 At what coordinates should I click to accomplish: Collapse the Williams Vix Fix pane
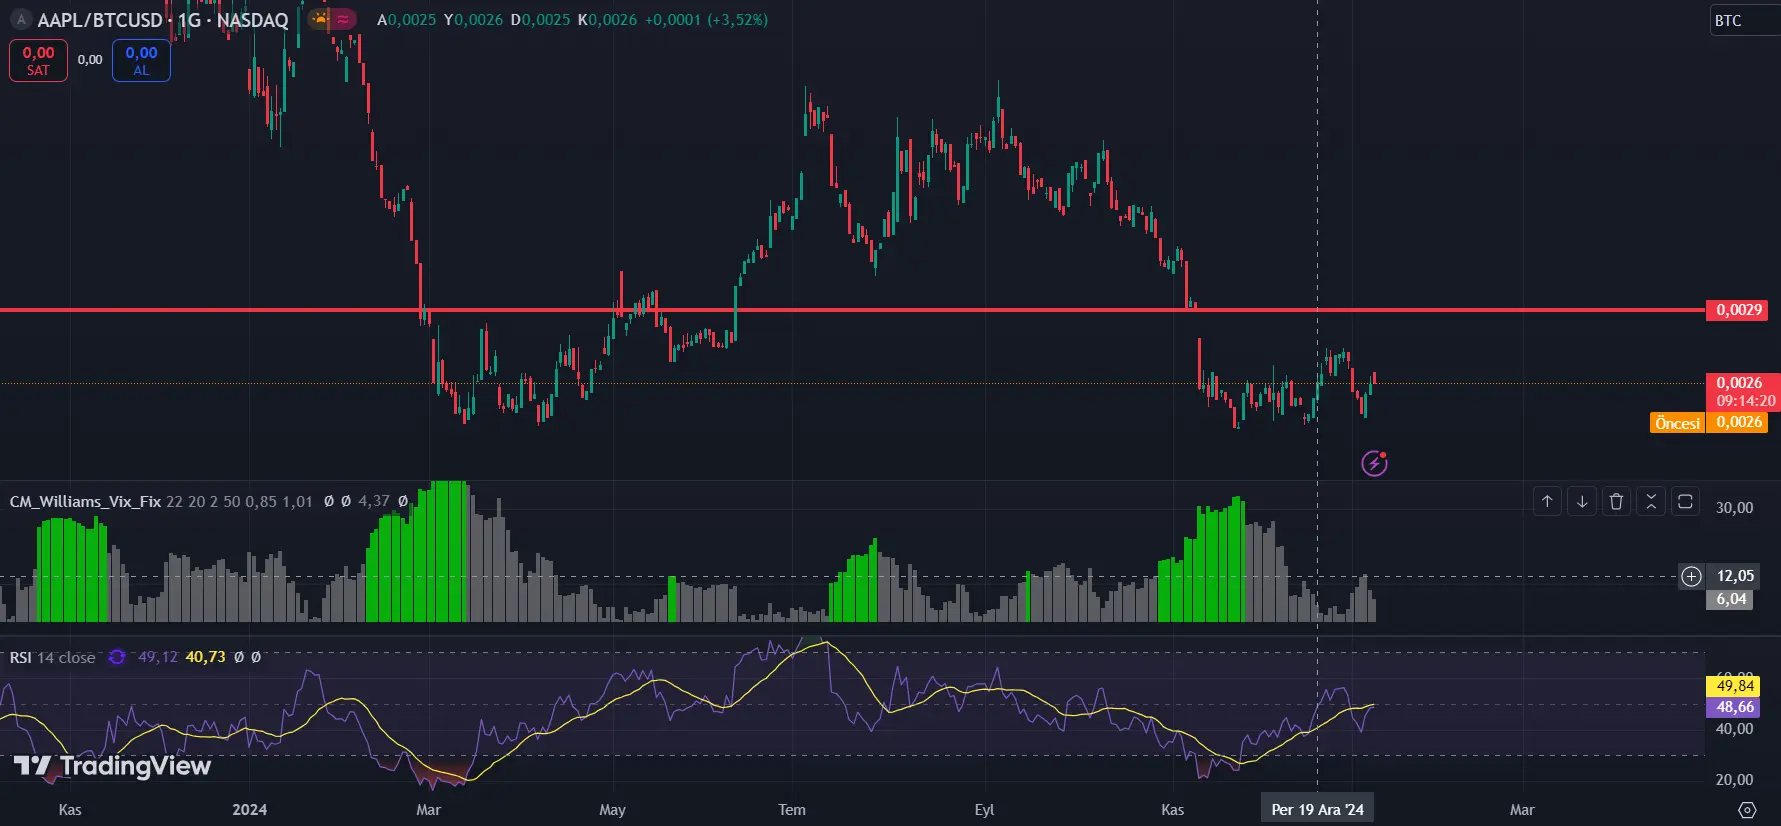(1651, 501)
